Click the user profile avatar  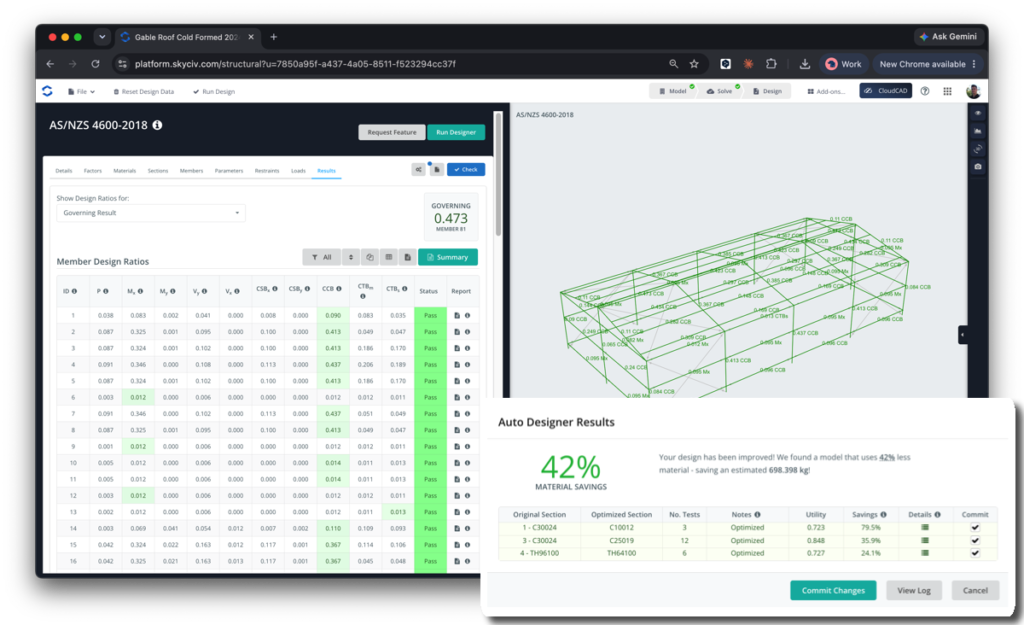pos(973,91)
